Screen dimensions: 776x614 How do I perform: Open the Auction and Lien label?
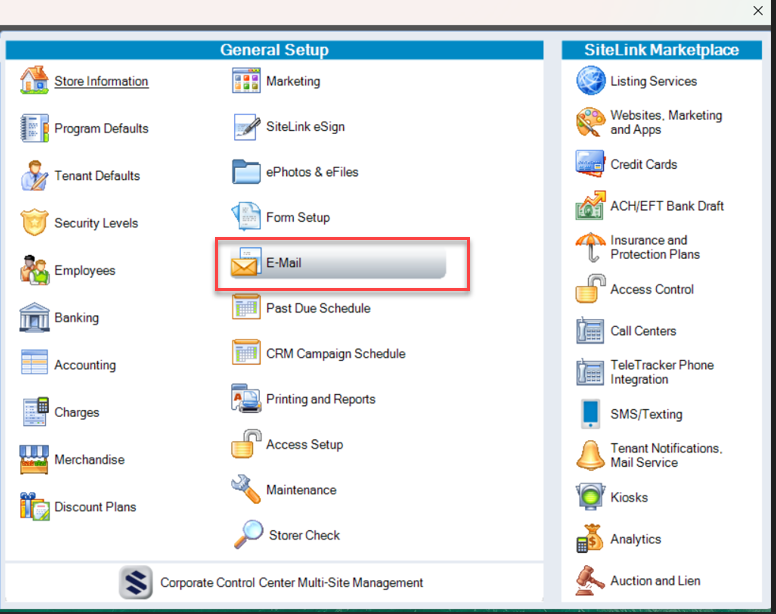[655, 580]
